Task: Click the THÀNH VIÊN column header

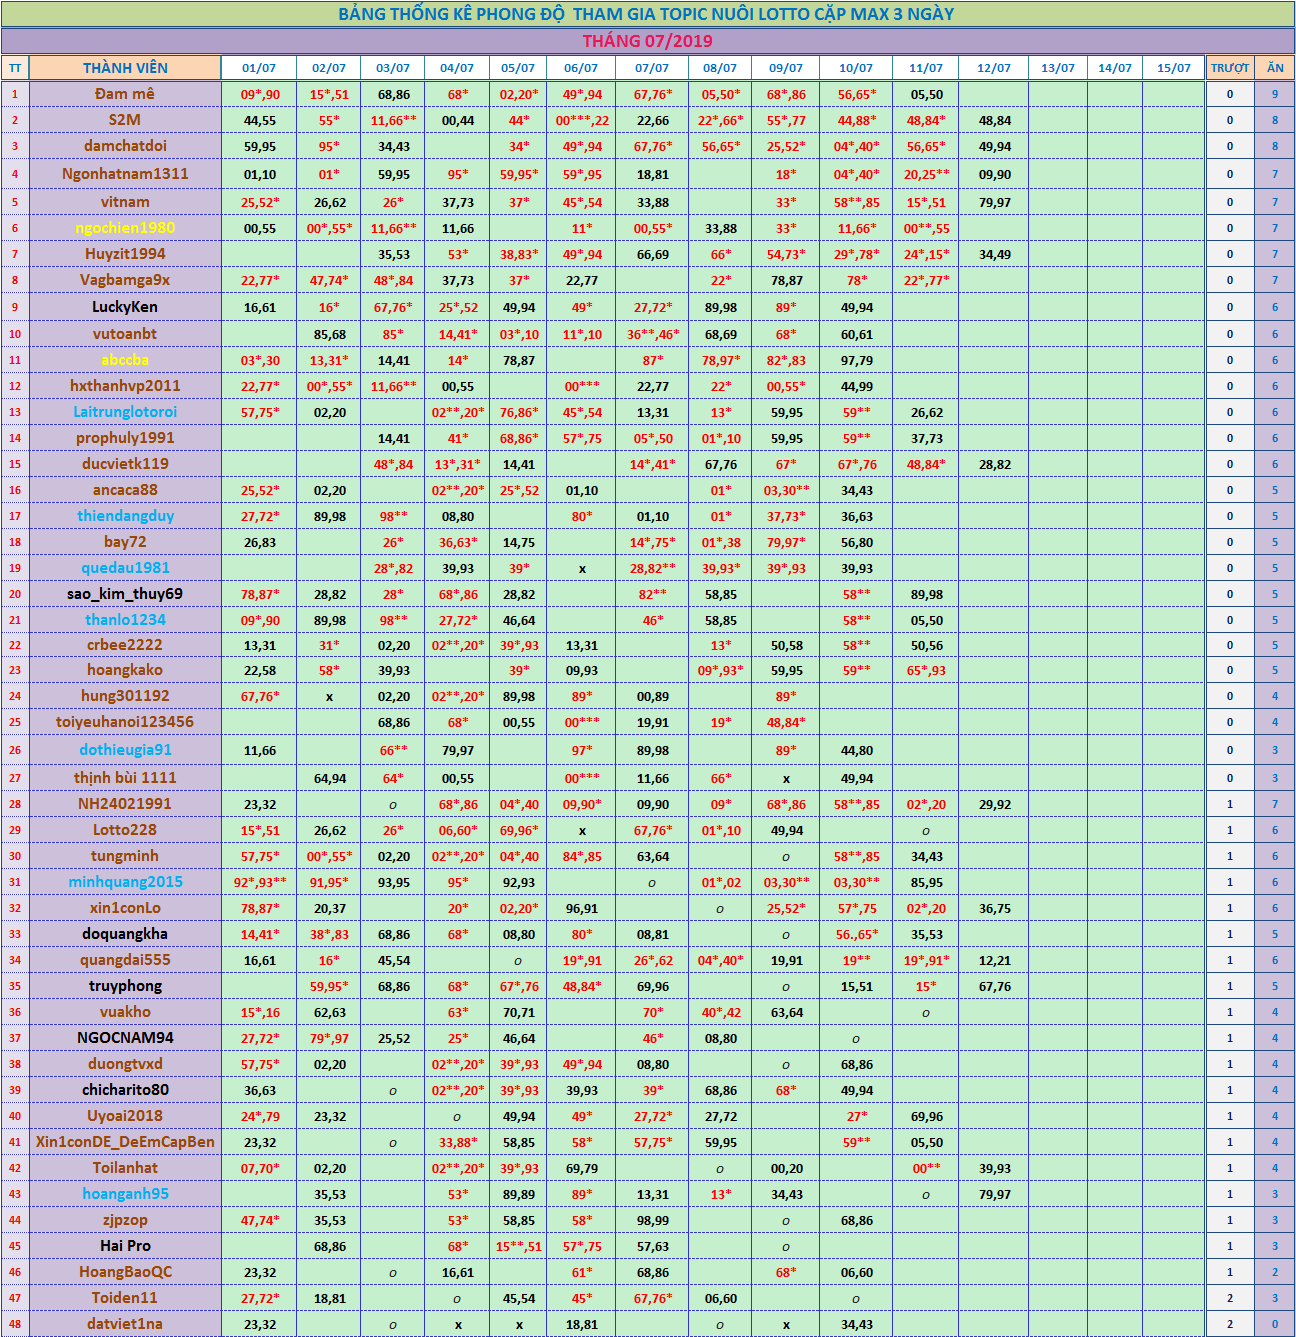Action: 125,68
